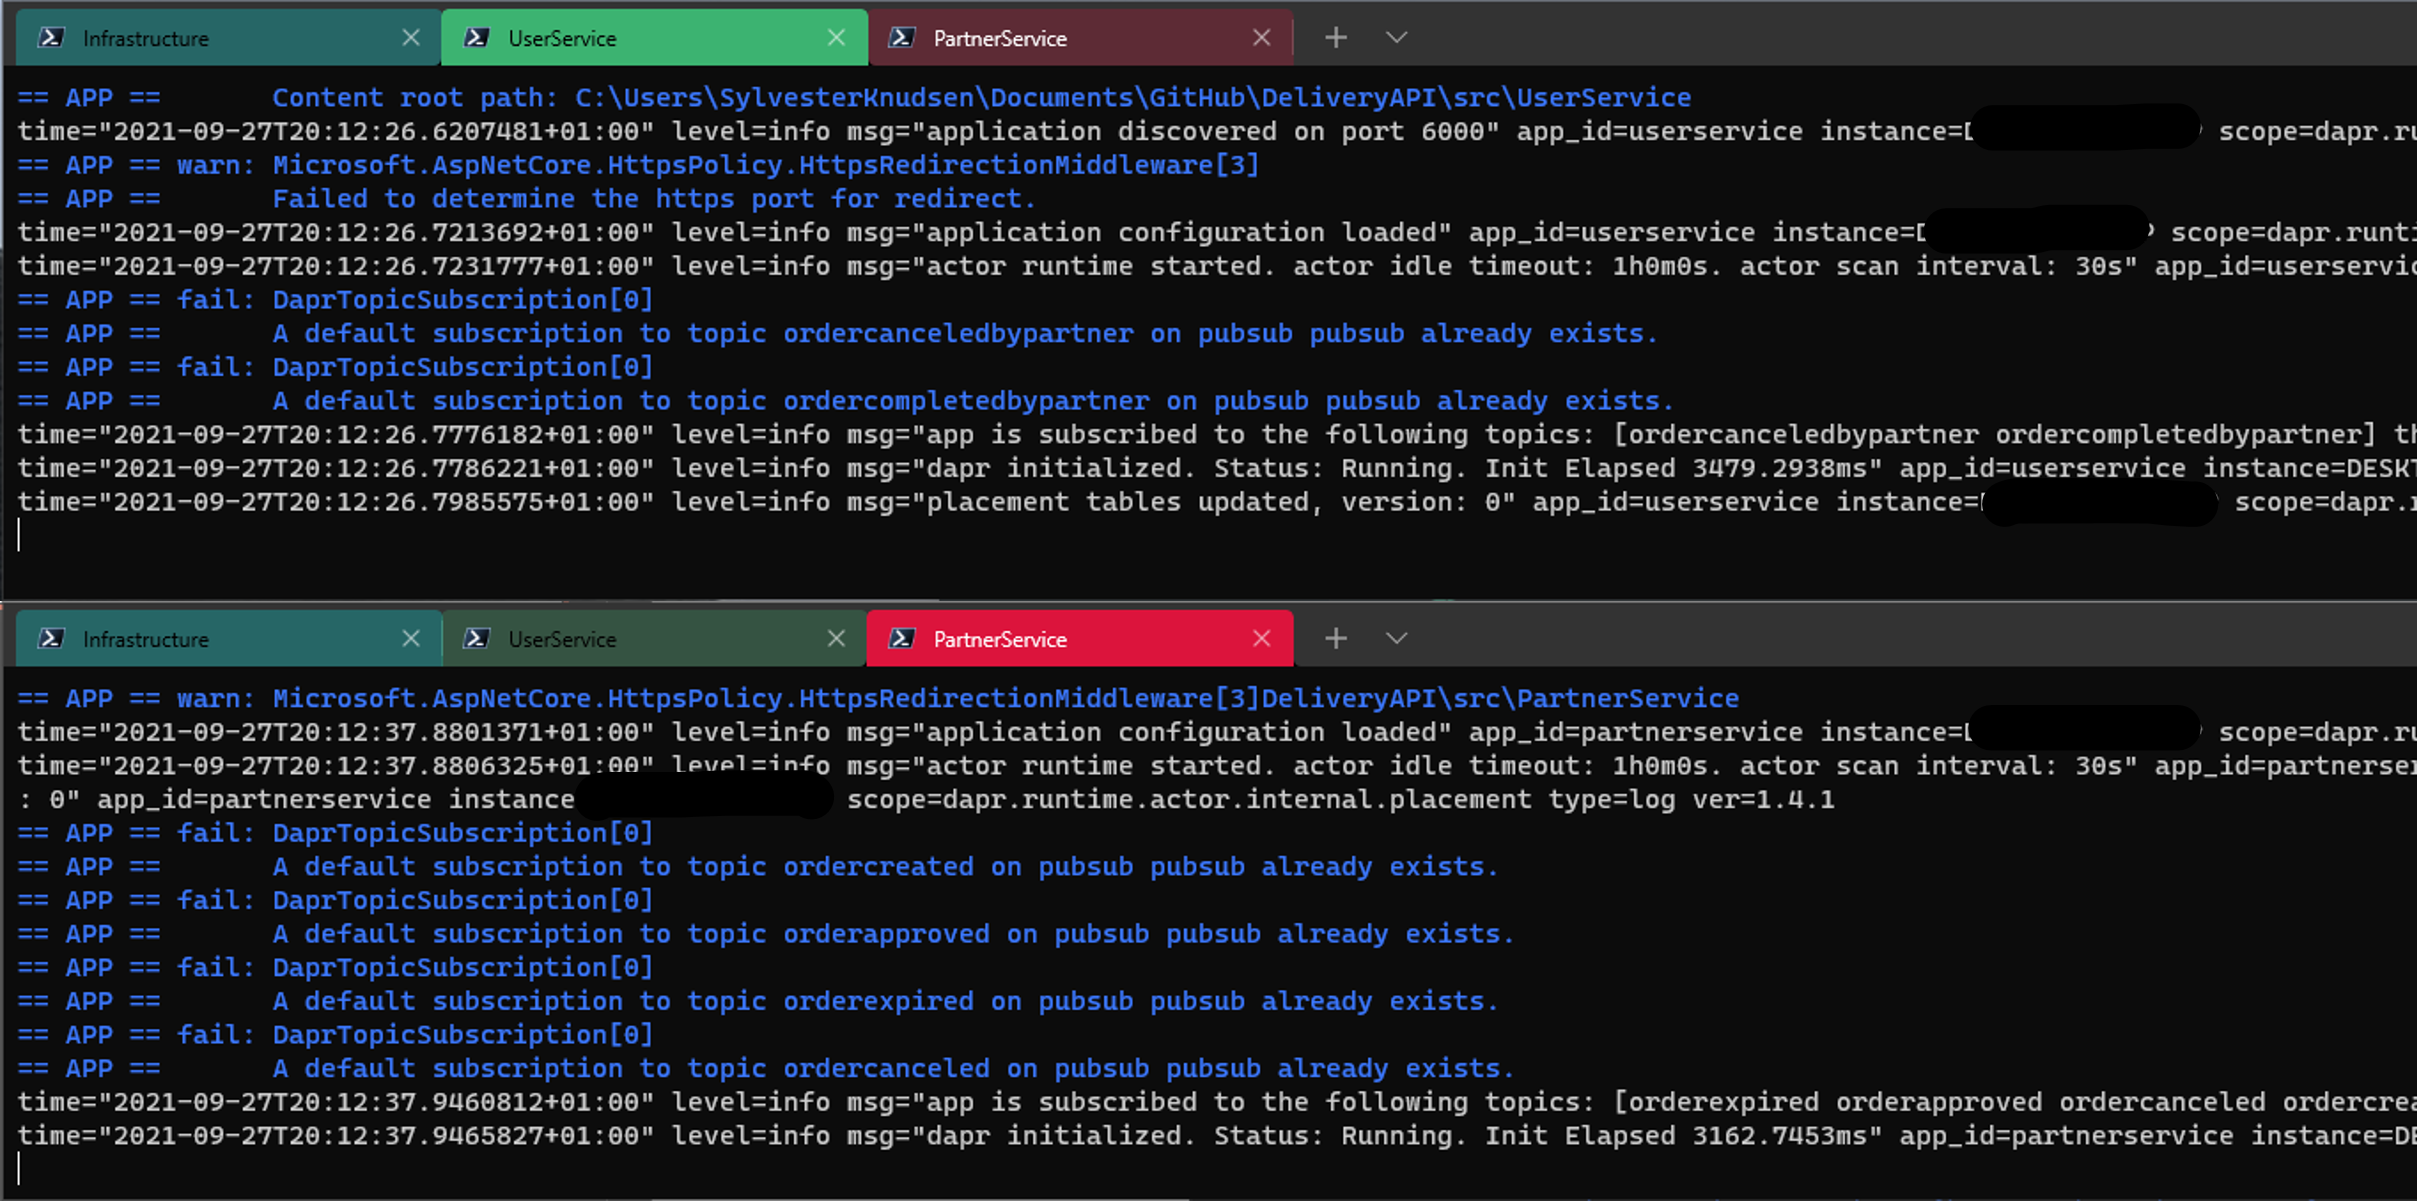Close the bottom Infrastructure tab
Image resolution: width=2417 pixels, height=1201 pixels.
tap(411, 639)
